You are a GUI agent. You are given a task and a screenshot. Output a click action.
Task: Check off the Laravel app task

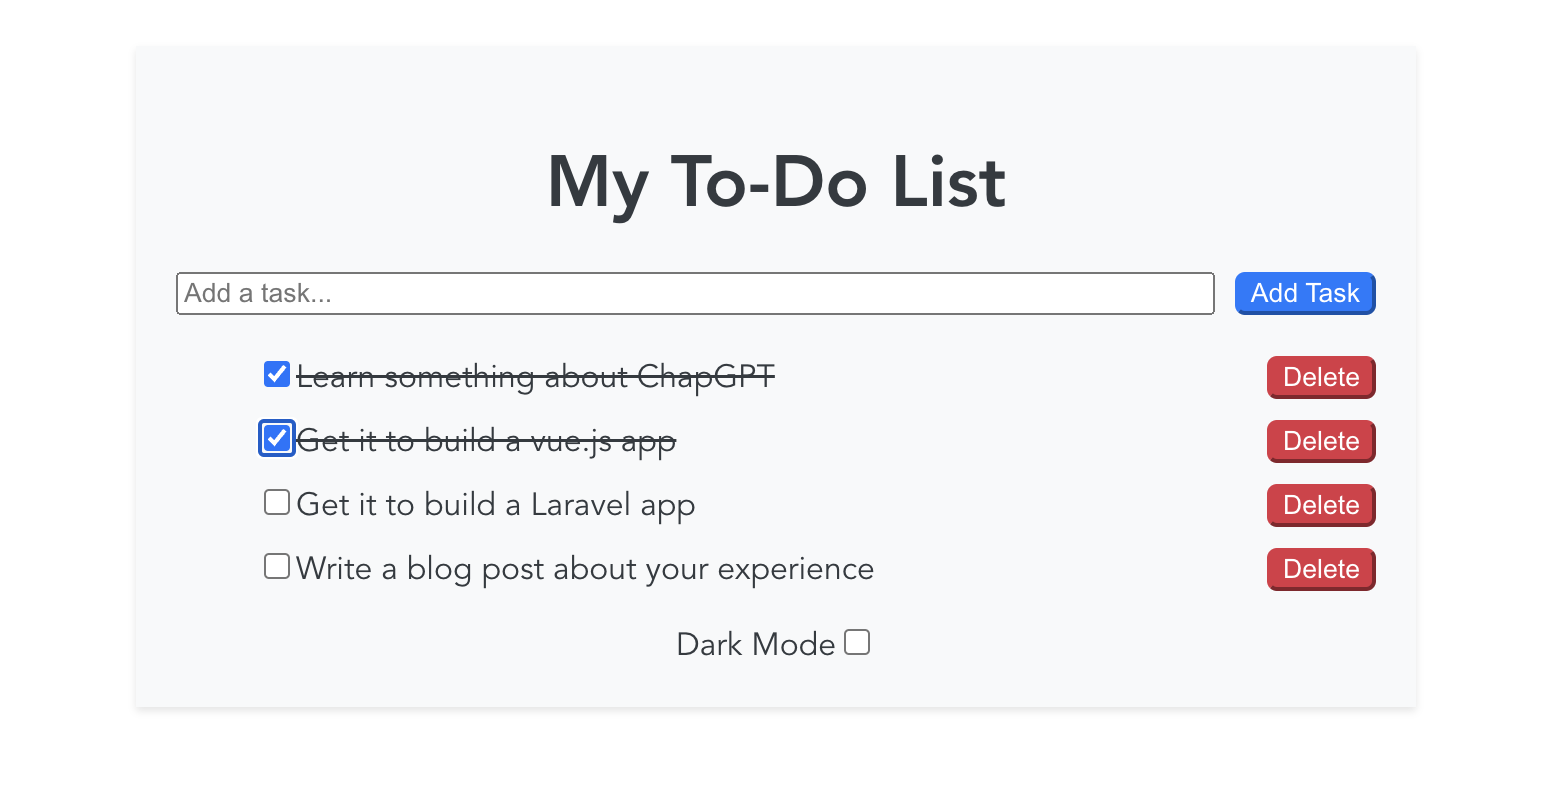click(x=277, y=502)
